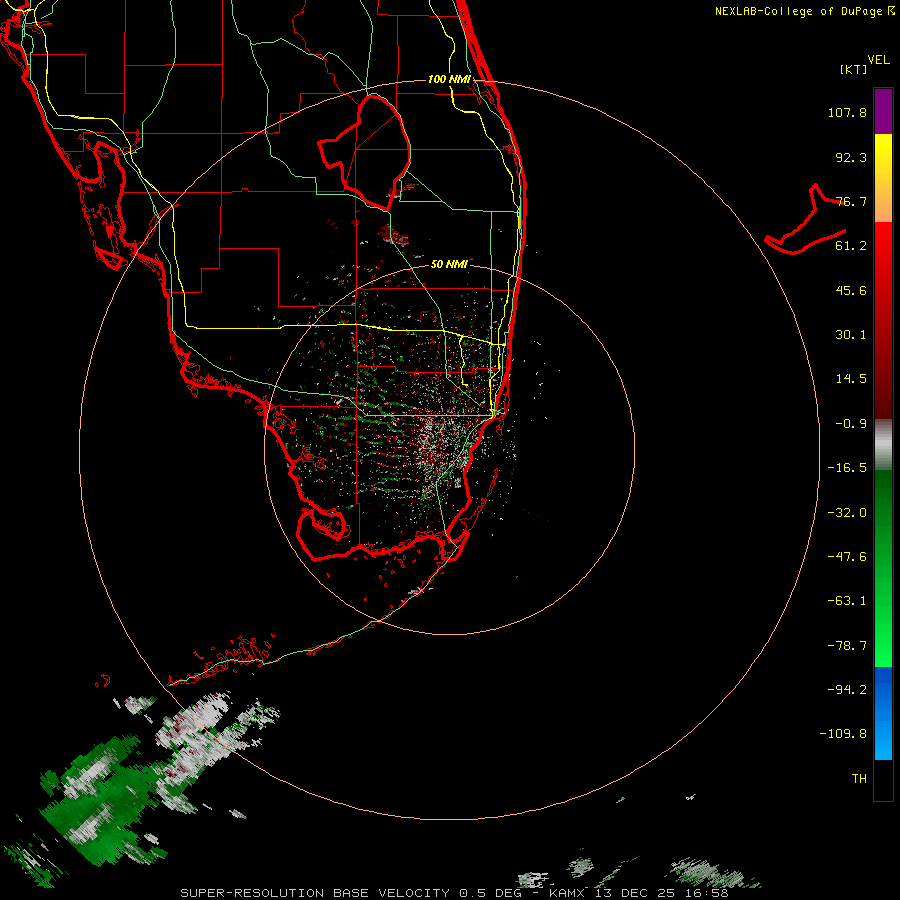Click the [KT] units label
900x900 pixels.
(854, 69)
